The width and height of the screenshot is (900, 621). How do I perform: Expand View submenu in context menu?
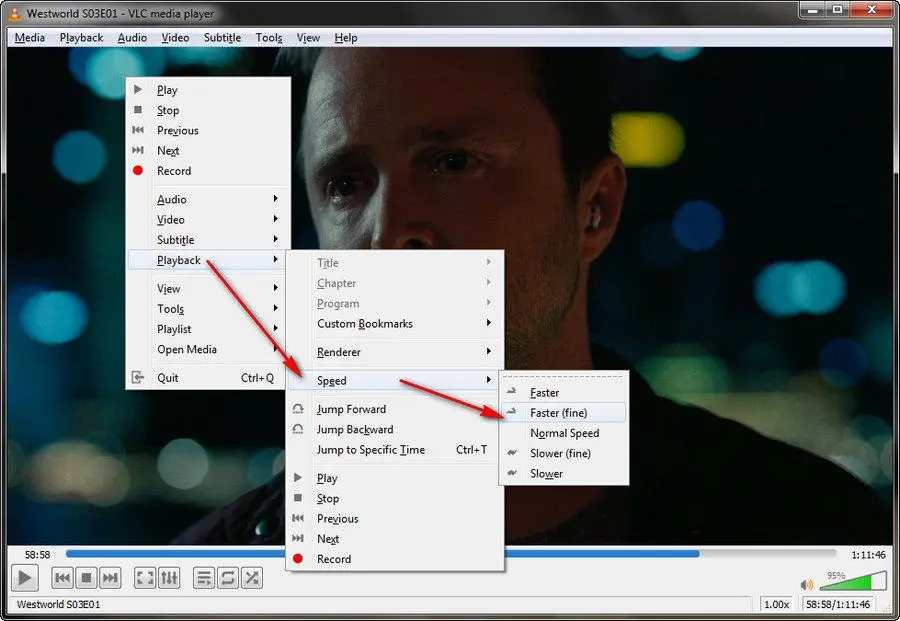pos(208,288)
